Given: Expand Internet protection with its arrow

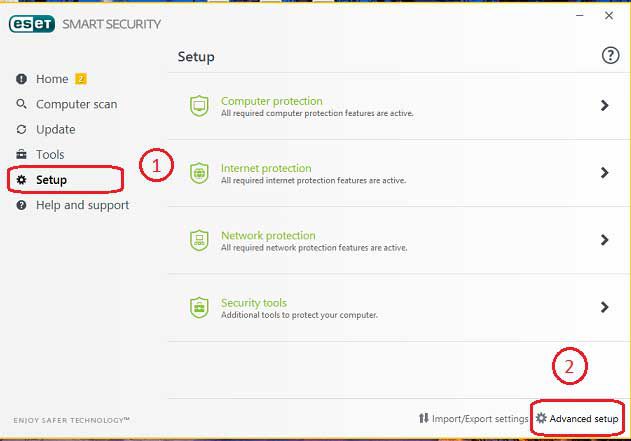Looking at the screenshot, I should (x=604, y=172).
